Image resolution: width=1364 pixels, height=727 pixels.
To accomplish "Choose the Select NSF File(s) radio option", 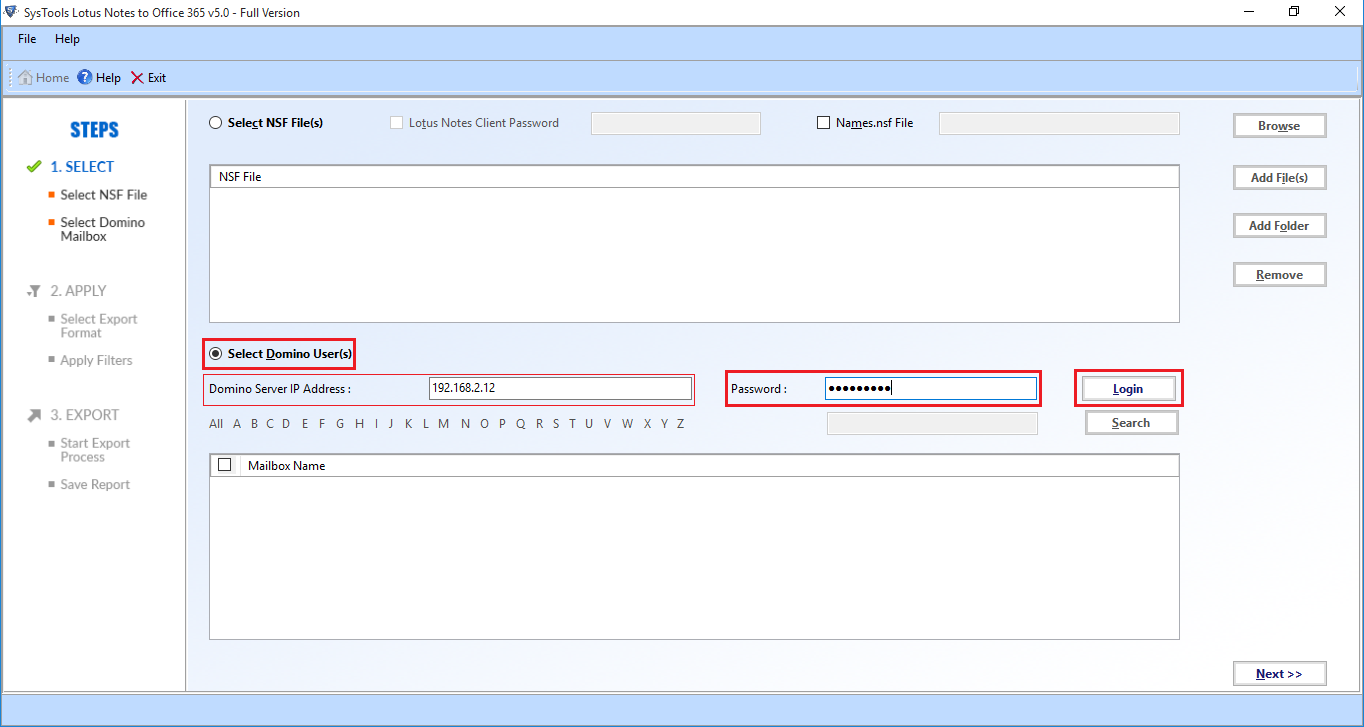I will [x=216, y=123].
